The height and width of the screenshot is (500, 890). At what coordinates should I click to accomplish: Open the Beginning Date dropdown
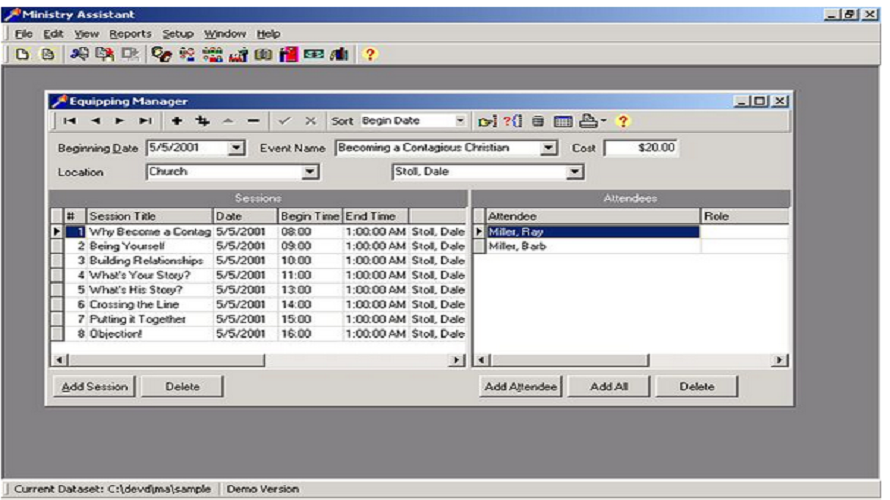tap(236, 148)
